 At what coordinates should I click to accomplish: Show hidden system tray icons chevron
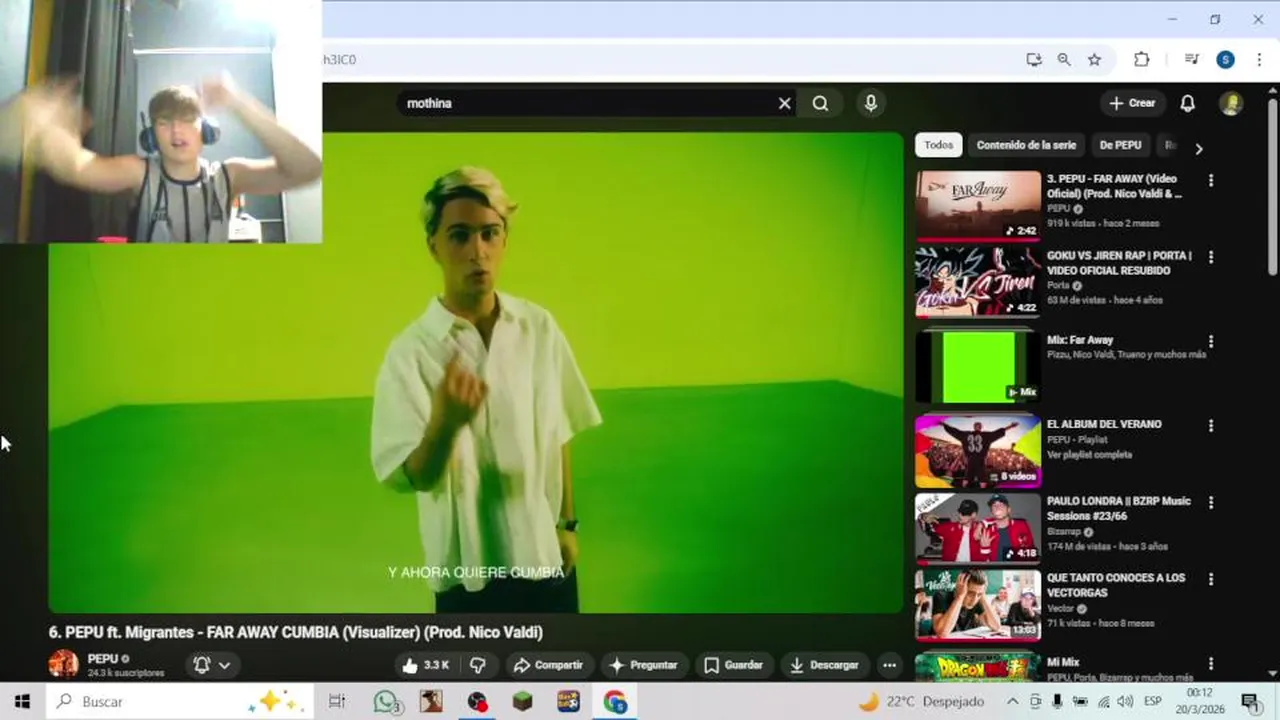pos(1012,702)
